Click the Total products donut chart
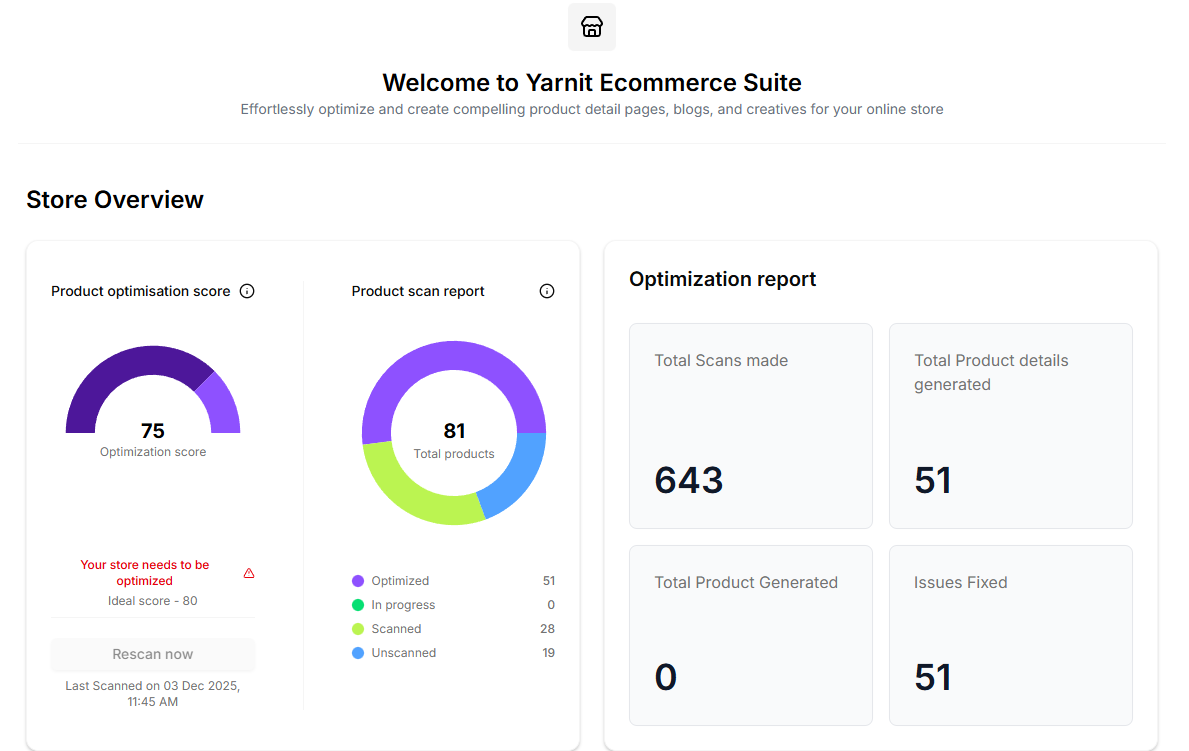Viewport: 1189px width, 751px height. [454, 433]
